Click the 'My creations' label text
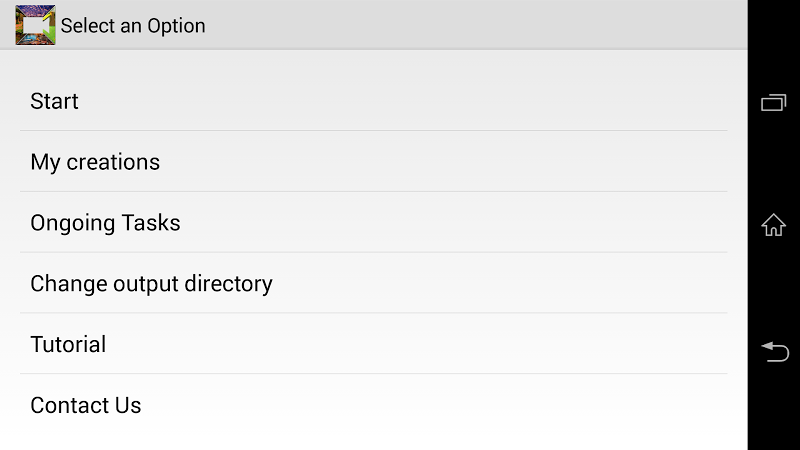 pyautogui.click(x=95, y=162)
